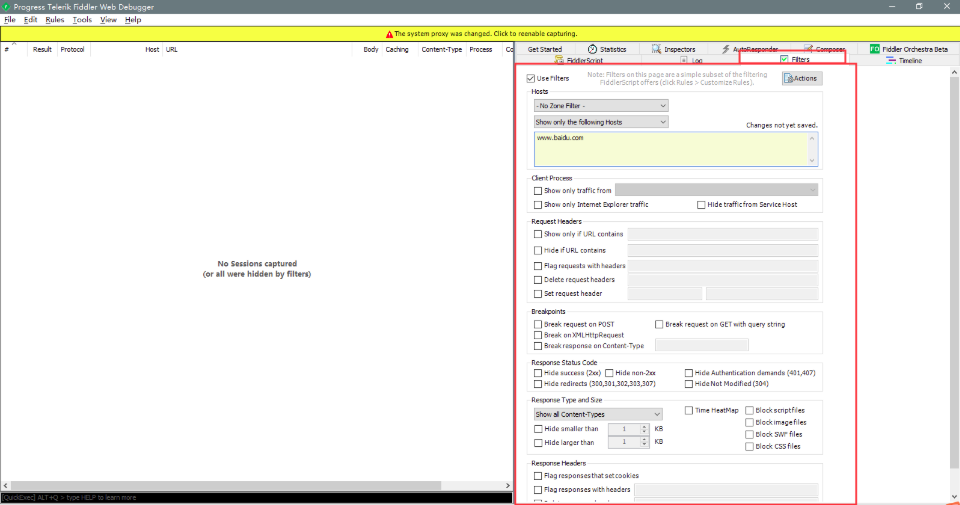
Task: Check Hide Not Modified (304)
Action: 689,384
